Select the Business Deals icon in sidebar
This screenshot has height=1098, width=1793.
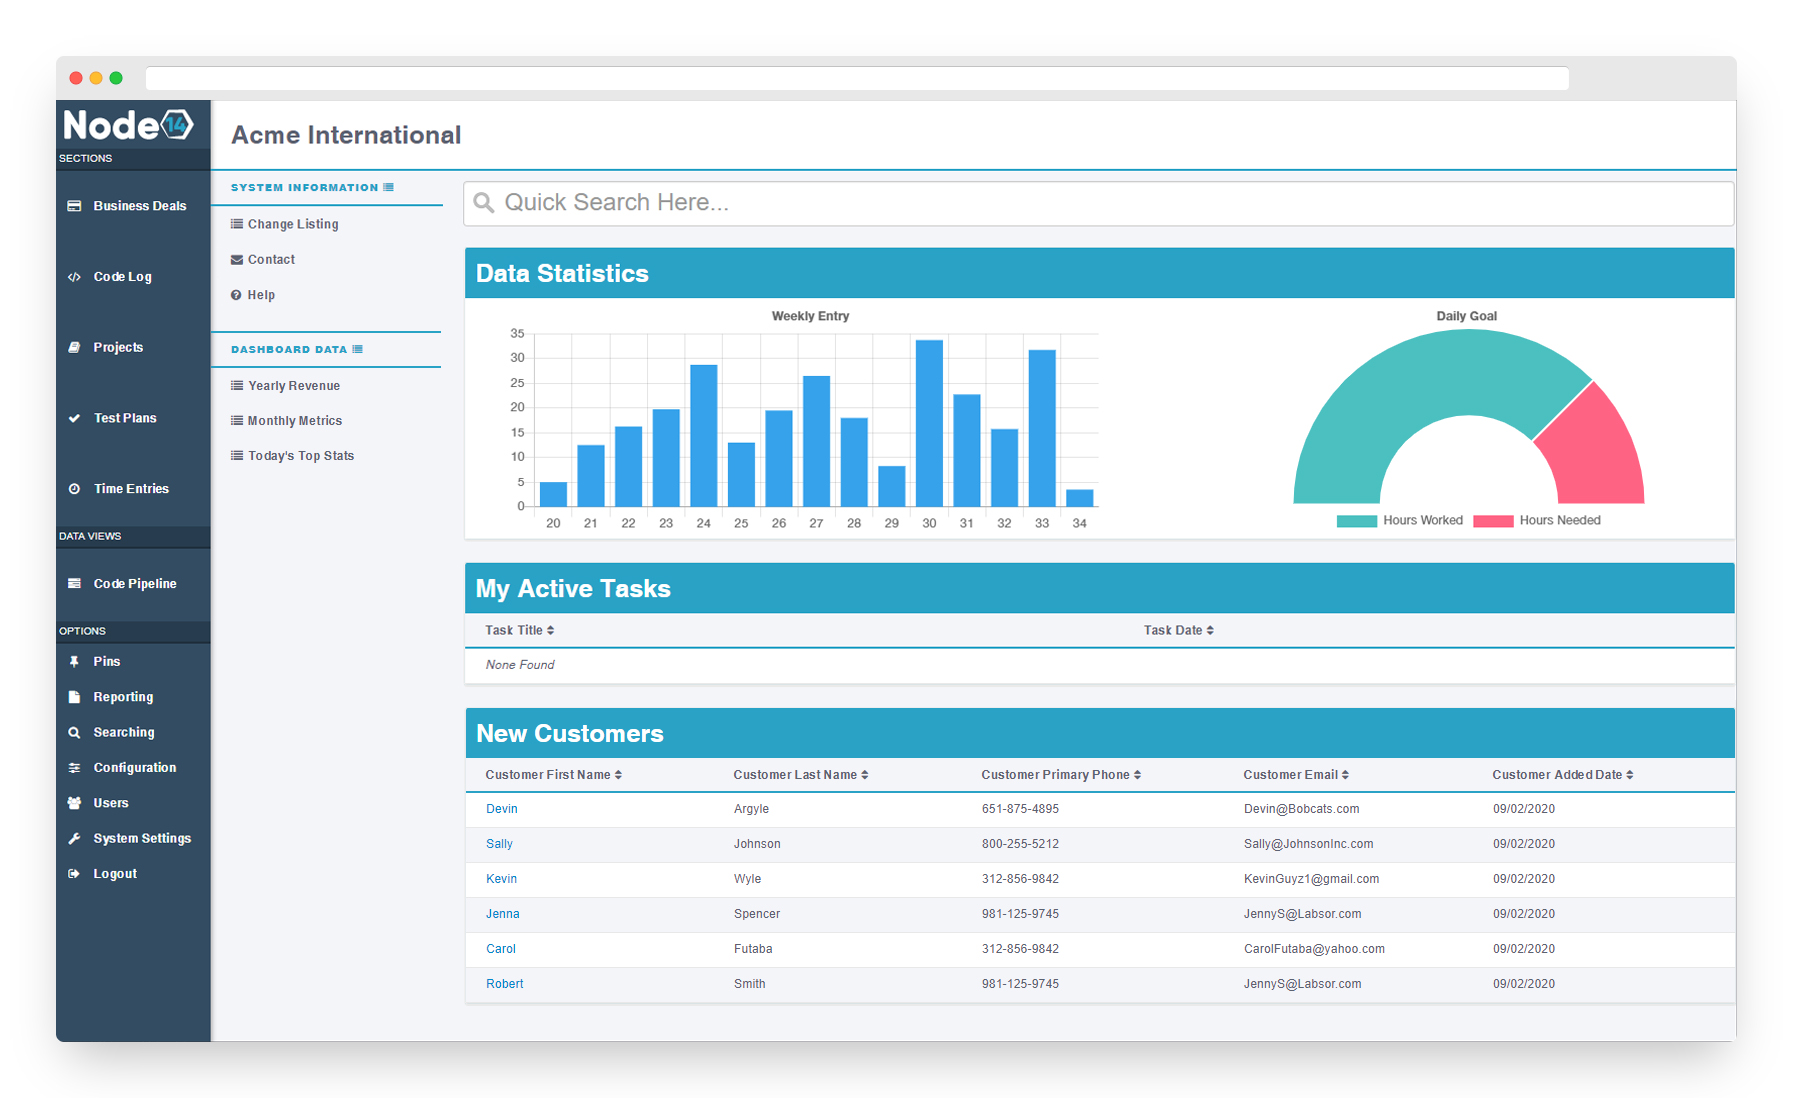pyautogui.click(x=74, y=205)
